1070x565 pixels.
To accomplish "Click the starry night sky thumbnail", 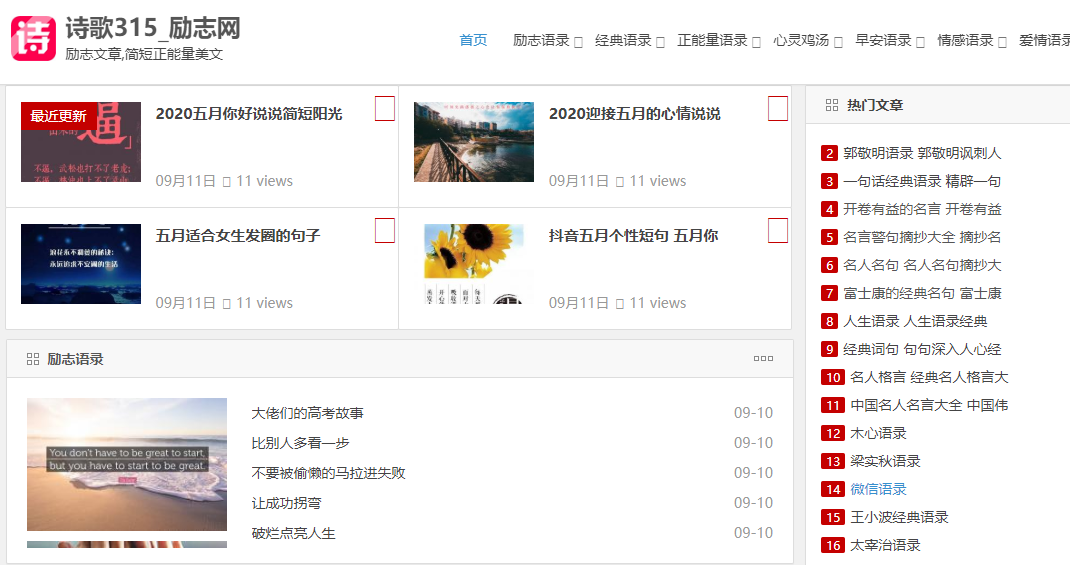I will pyautogui.click(x=81, y=264).
